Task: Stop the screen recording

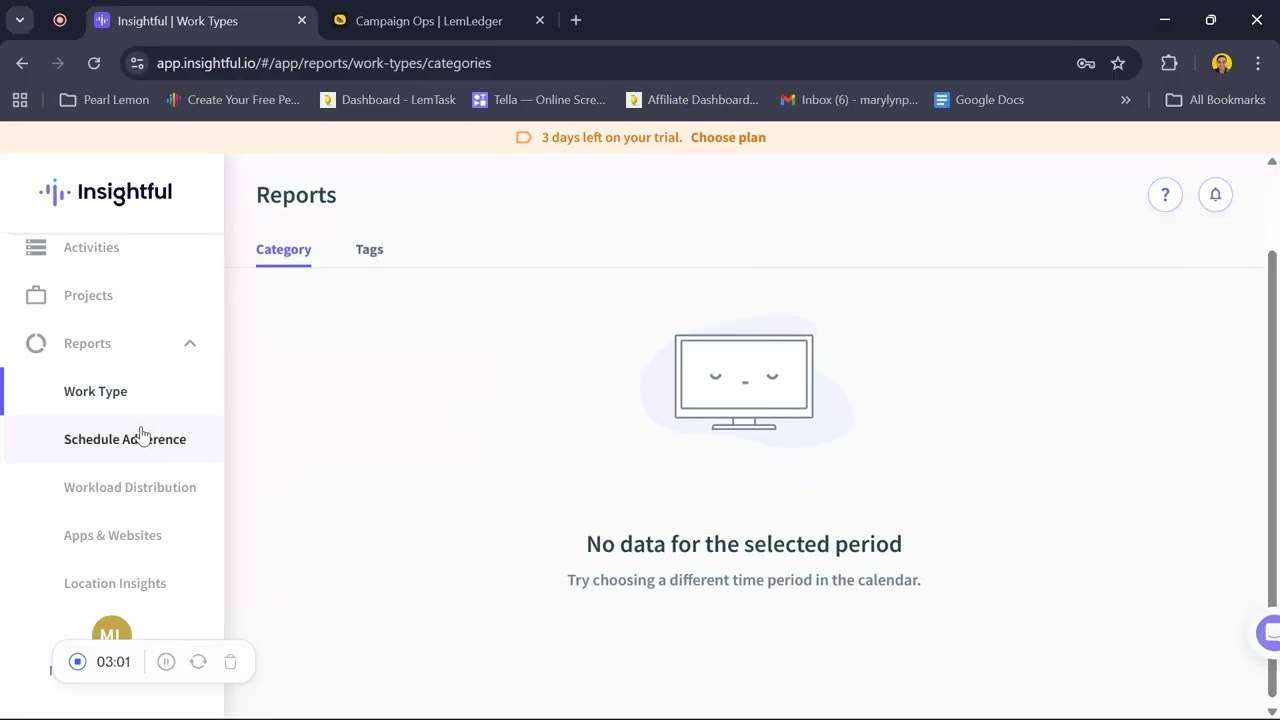Action: coord(77,662)
